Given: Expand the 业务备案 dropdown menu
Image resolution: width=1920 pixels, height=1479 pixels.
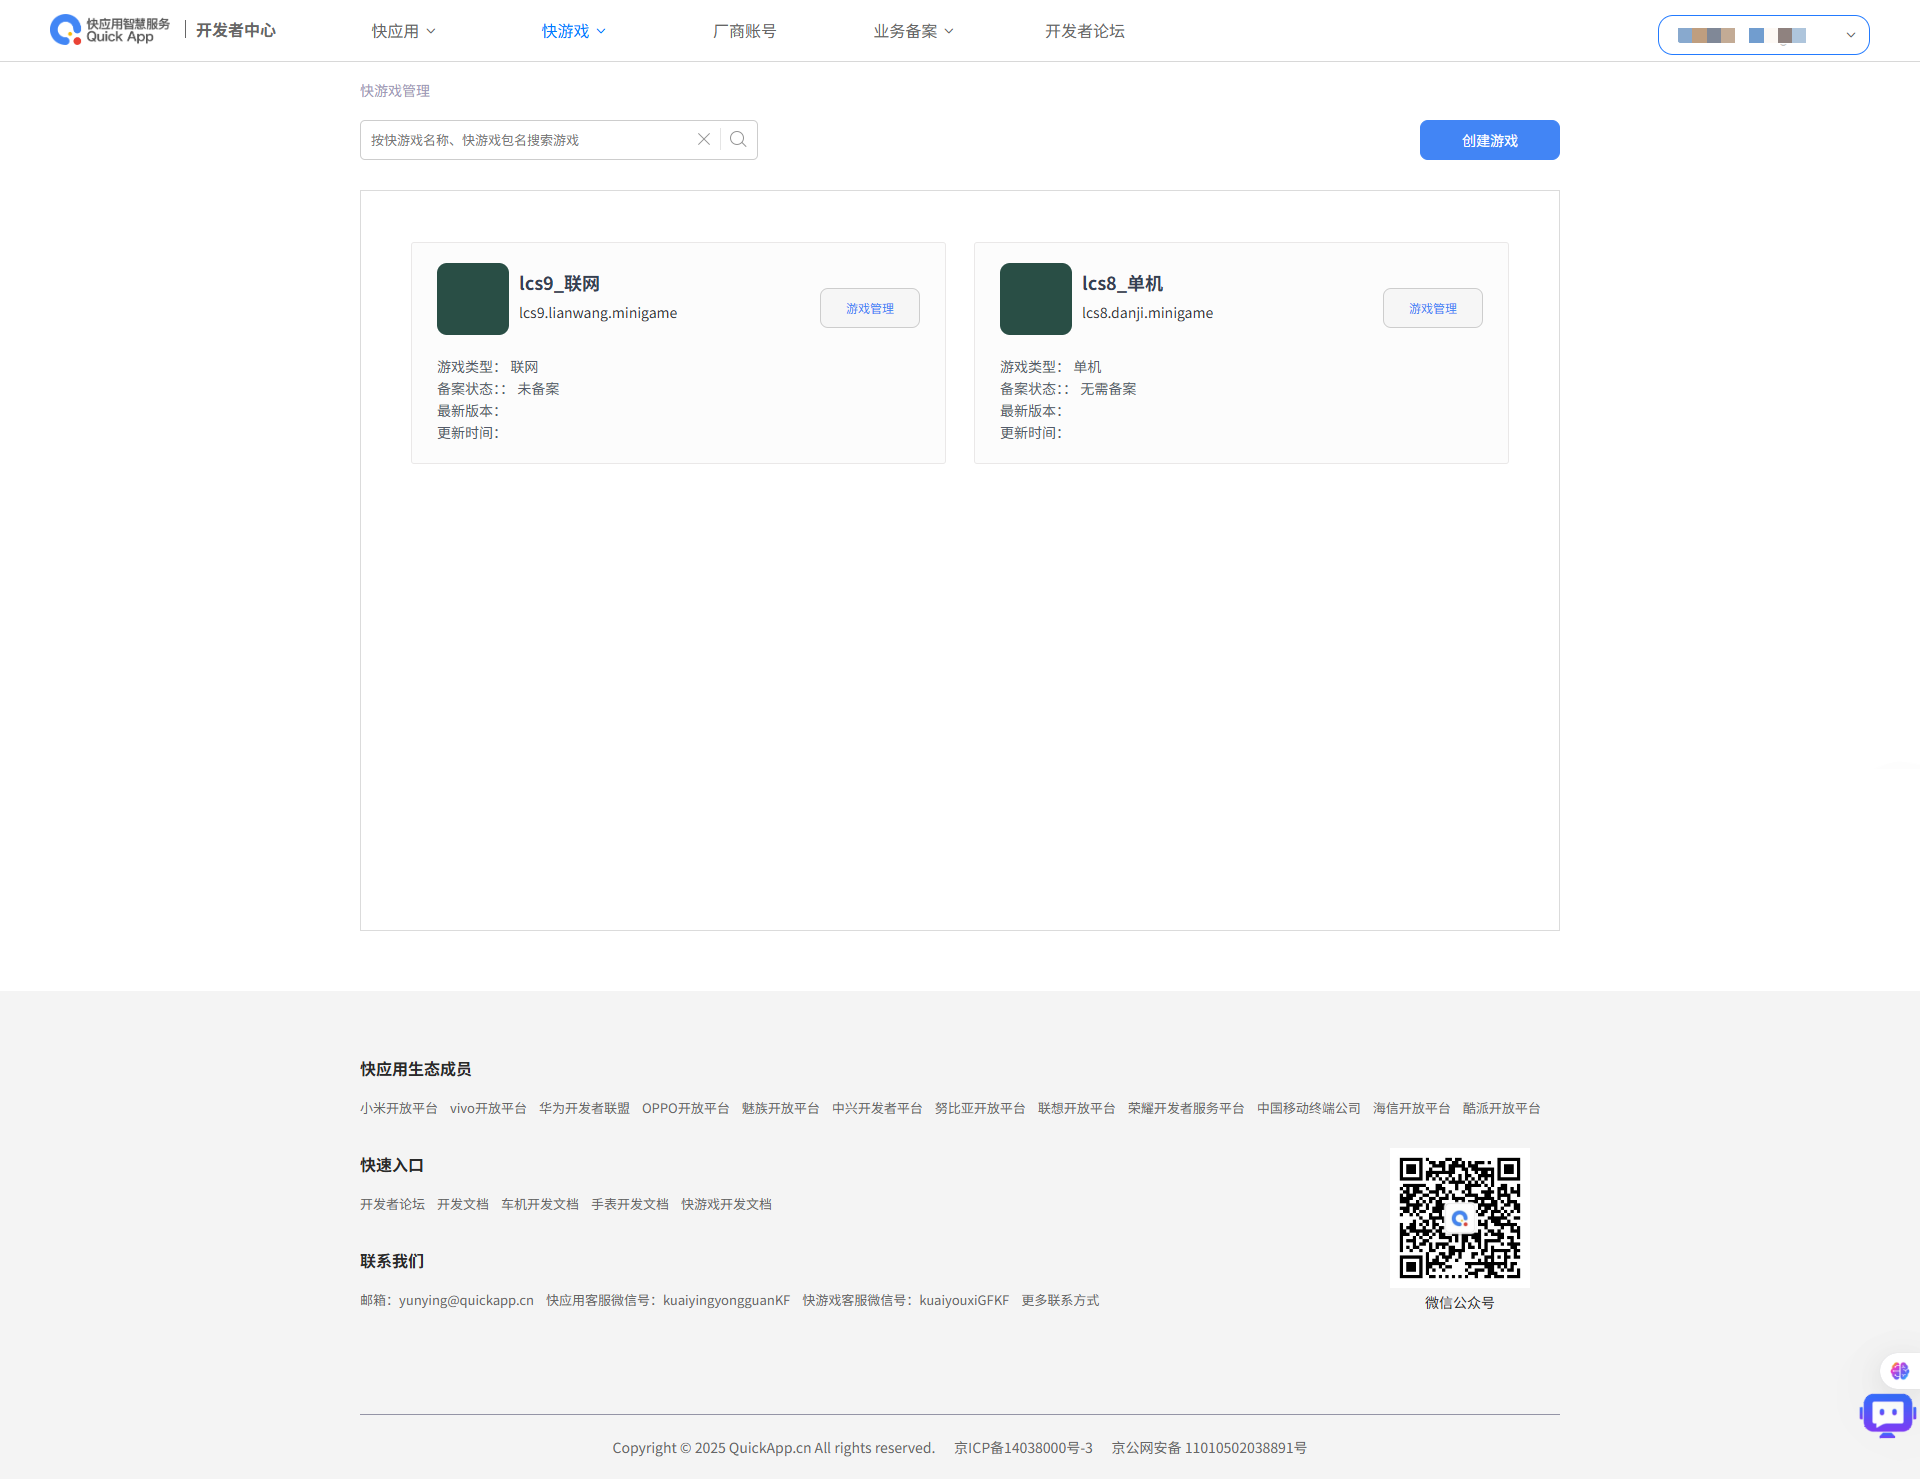Looking at the screenshot, I should (913, 31).
